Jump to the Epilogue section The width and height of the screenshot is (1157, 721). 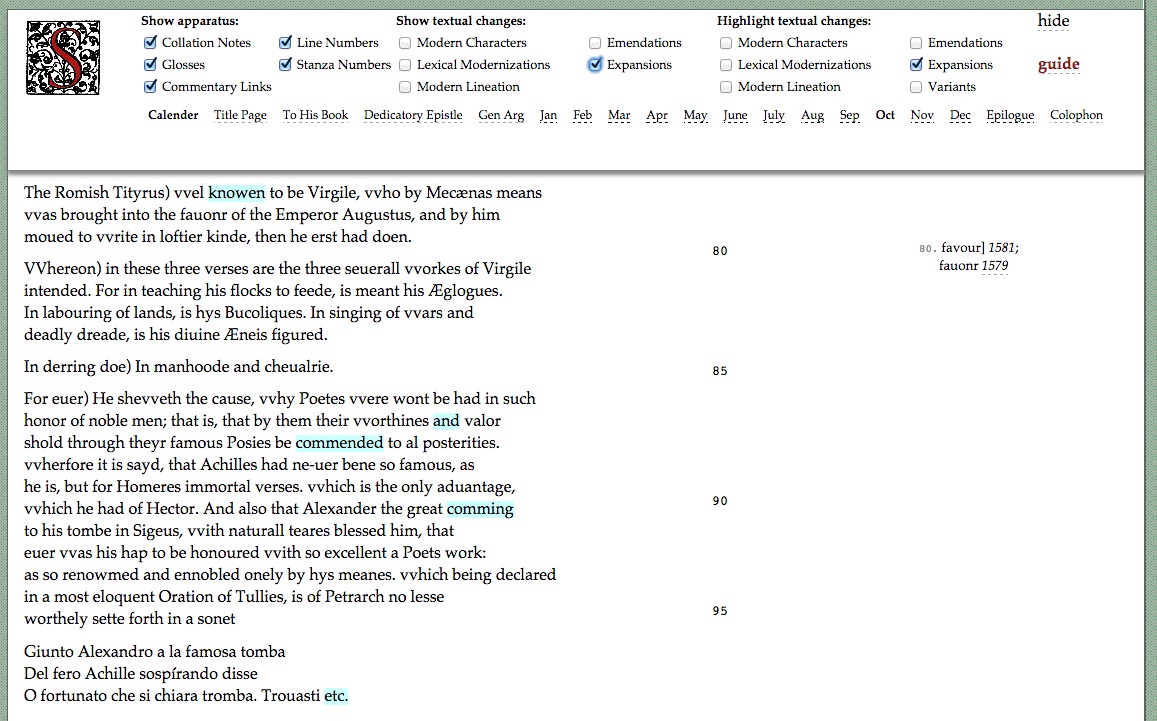click(1010, 115)
